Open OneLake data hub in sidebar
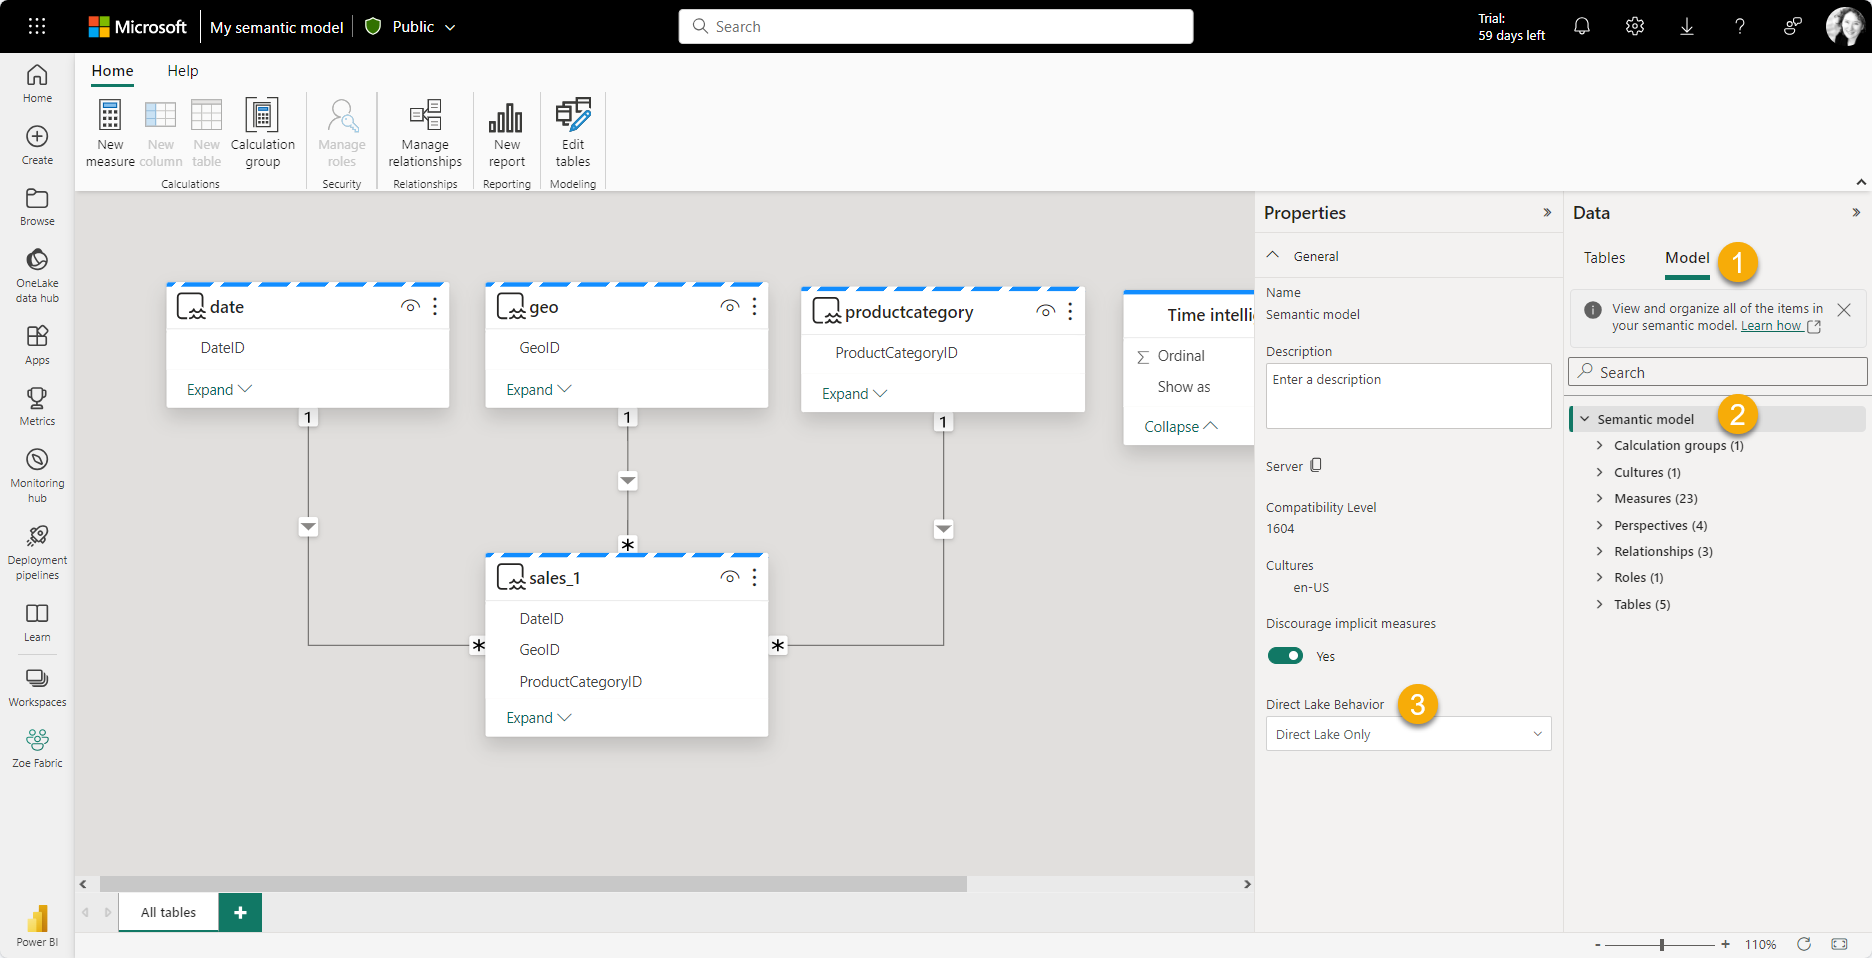 [37, 276]
